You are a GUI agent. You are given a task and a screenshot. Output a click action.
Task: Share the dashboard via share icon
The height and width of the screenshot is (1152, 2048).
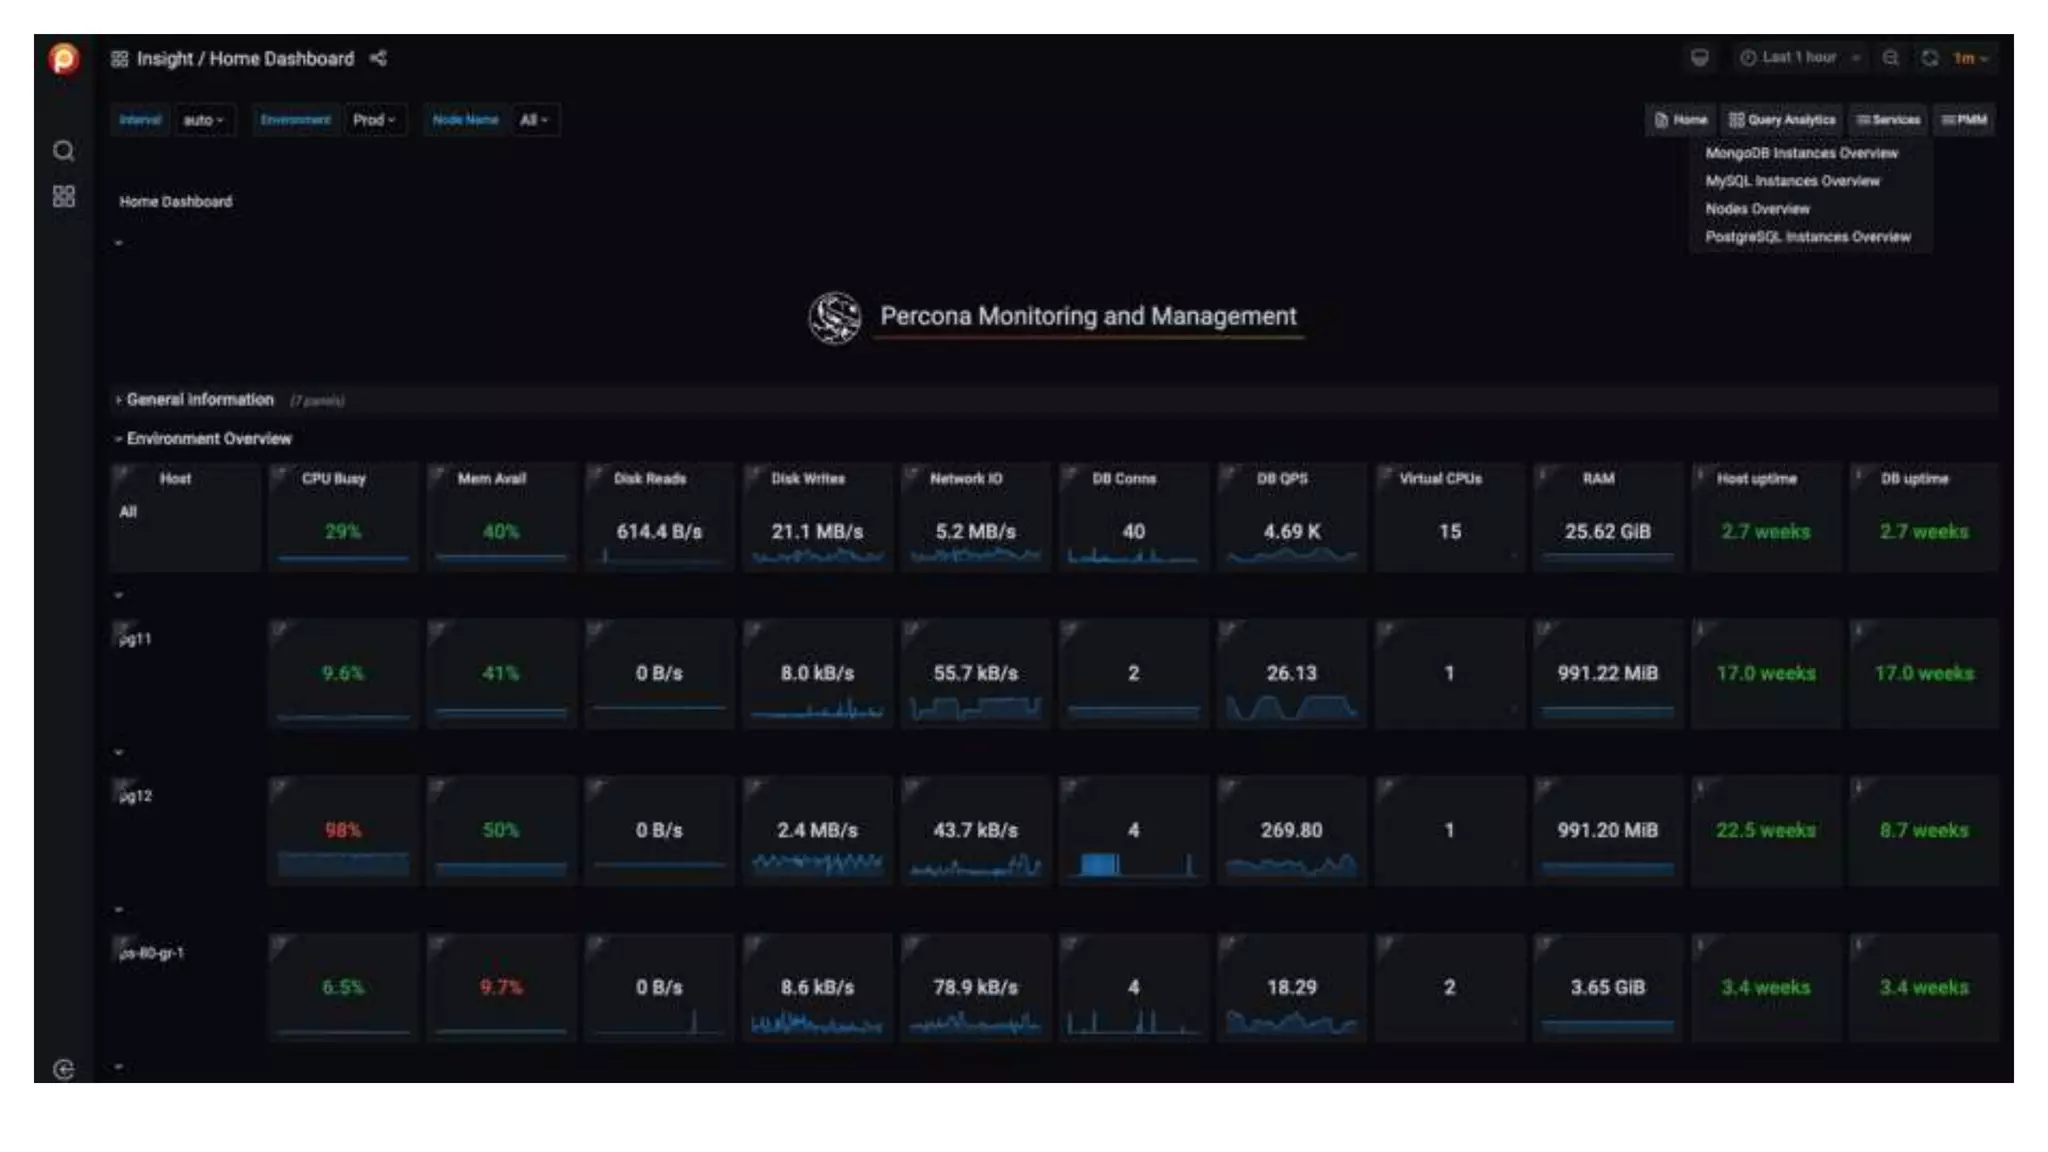tap(378, 59)
